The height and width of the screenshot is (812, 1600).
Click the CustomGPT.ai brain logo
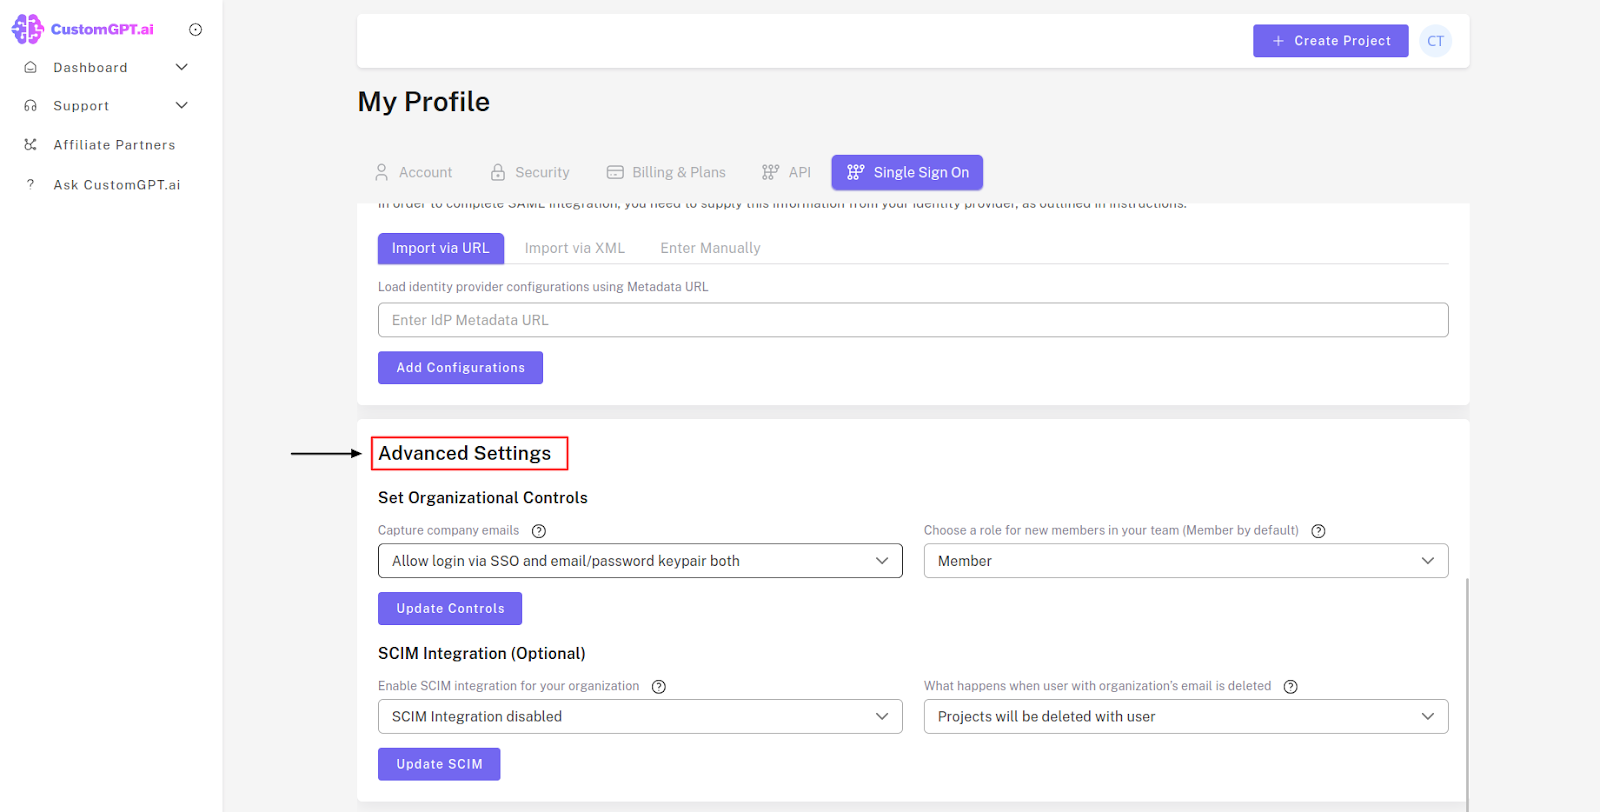click(27, 29)
